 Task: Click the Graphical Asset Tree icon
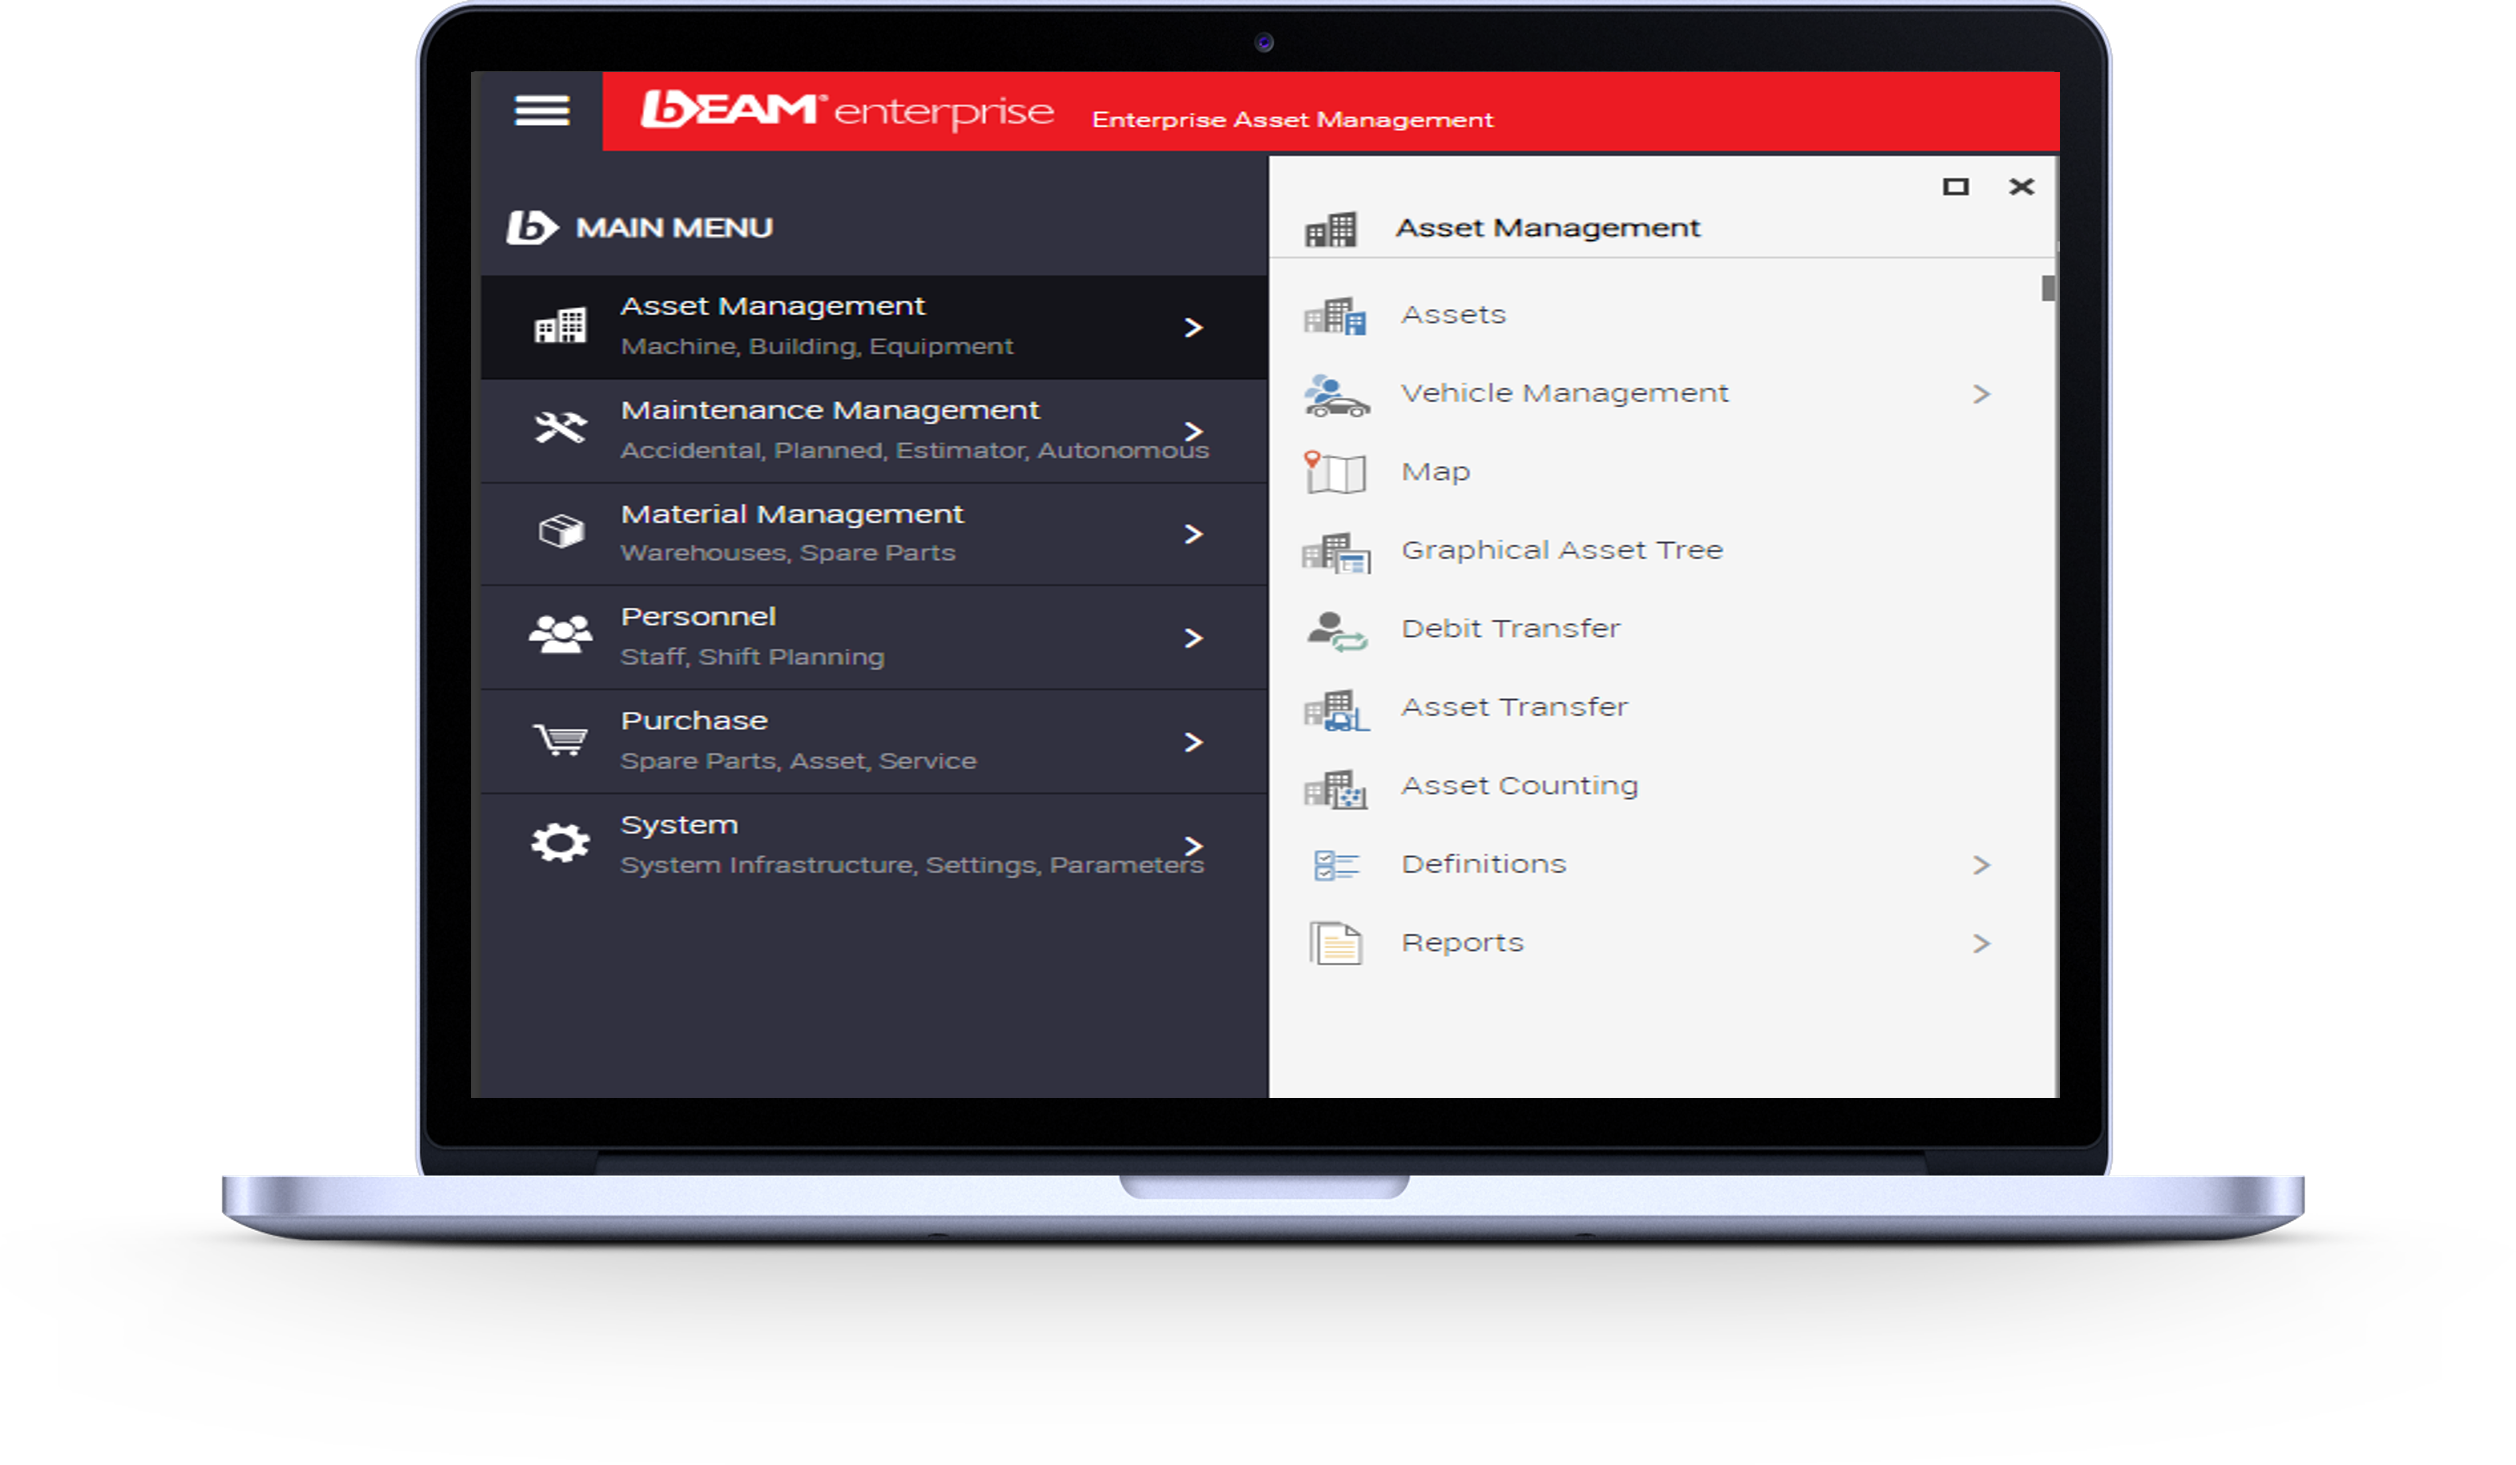pos(1336,552)
